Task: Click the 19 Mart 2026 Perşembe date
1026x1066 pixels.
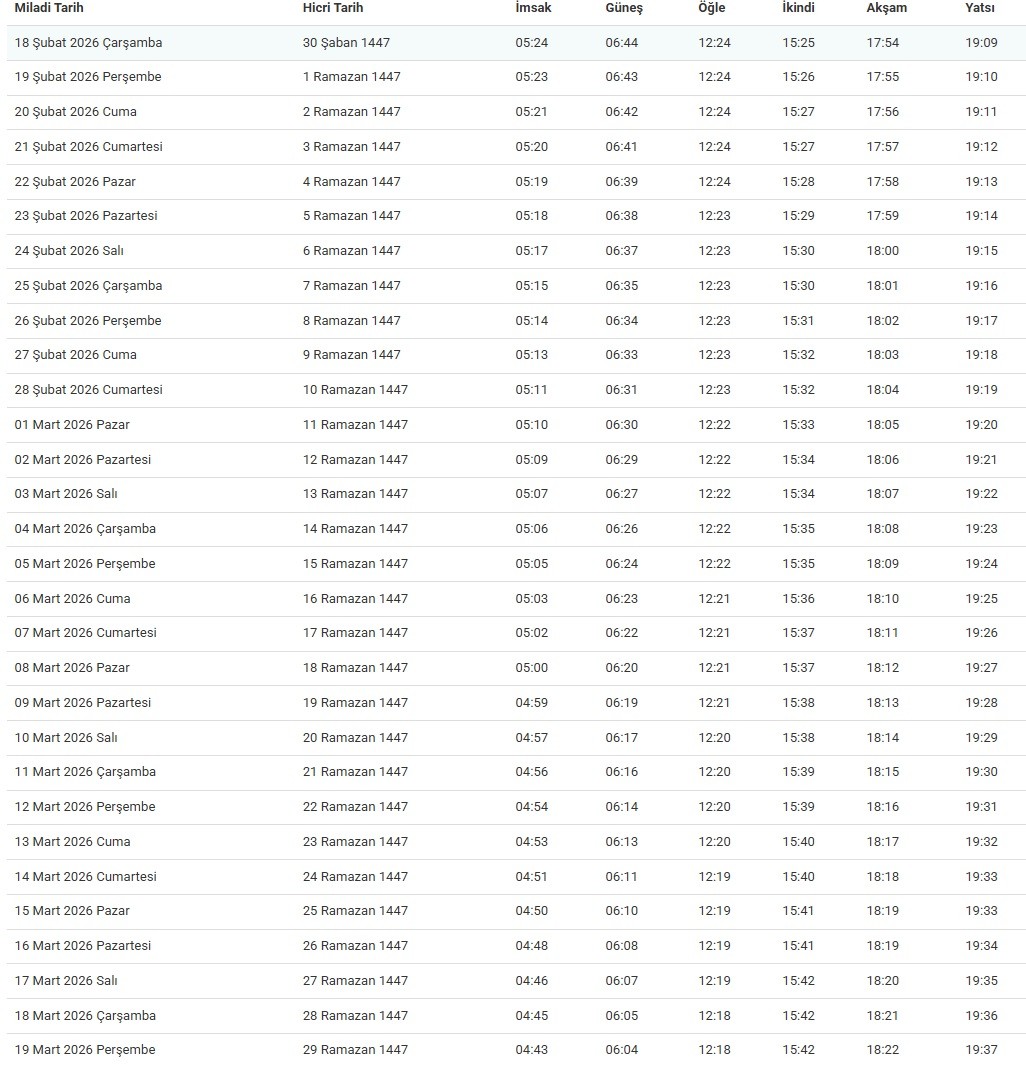Action: tap(85, 1050)
